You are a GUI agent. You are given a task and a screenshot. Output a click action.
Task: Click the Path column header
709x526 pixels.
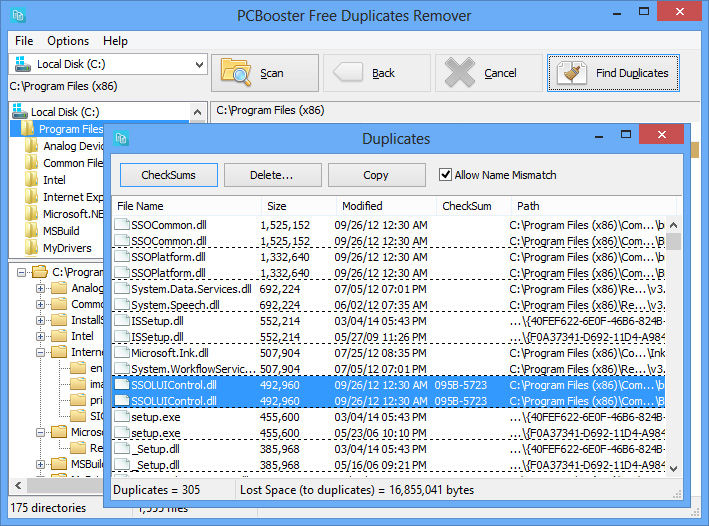click(x=593, y=206)
